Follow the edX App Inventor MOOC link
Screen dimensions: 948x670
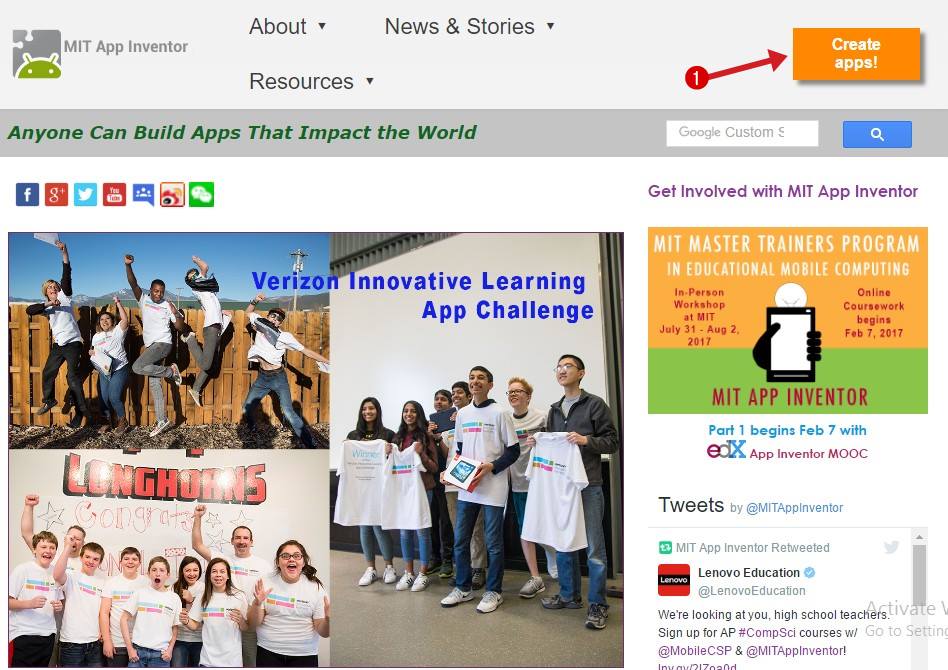pyautogui.click(x=788, y=452)
